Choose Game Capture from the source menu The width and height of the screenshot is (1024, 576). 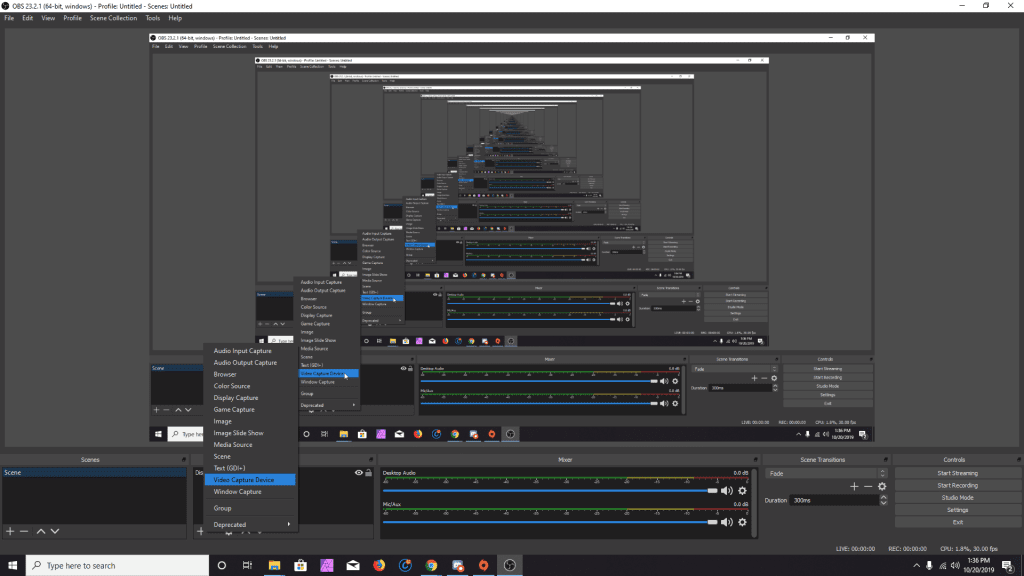click(x=250, y=409)
